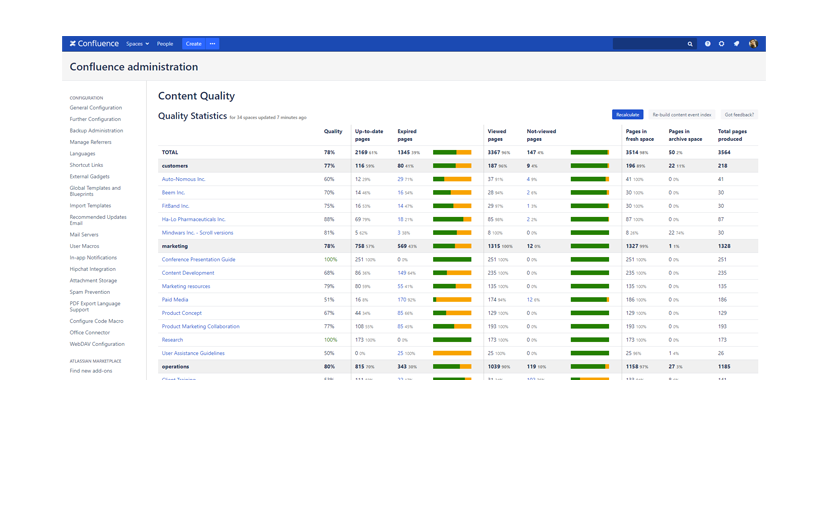Viewport: 828px width, 510px height.
Task: Click the Up-to-date pages column header
Action: pos(369,135)
